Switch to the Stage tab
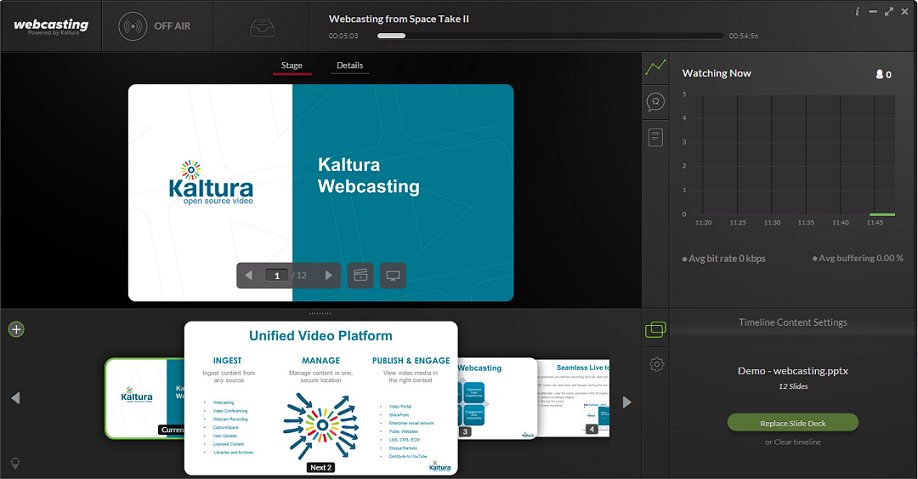The image size is (918, 479). (x=292, y=66)
